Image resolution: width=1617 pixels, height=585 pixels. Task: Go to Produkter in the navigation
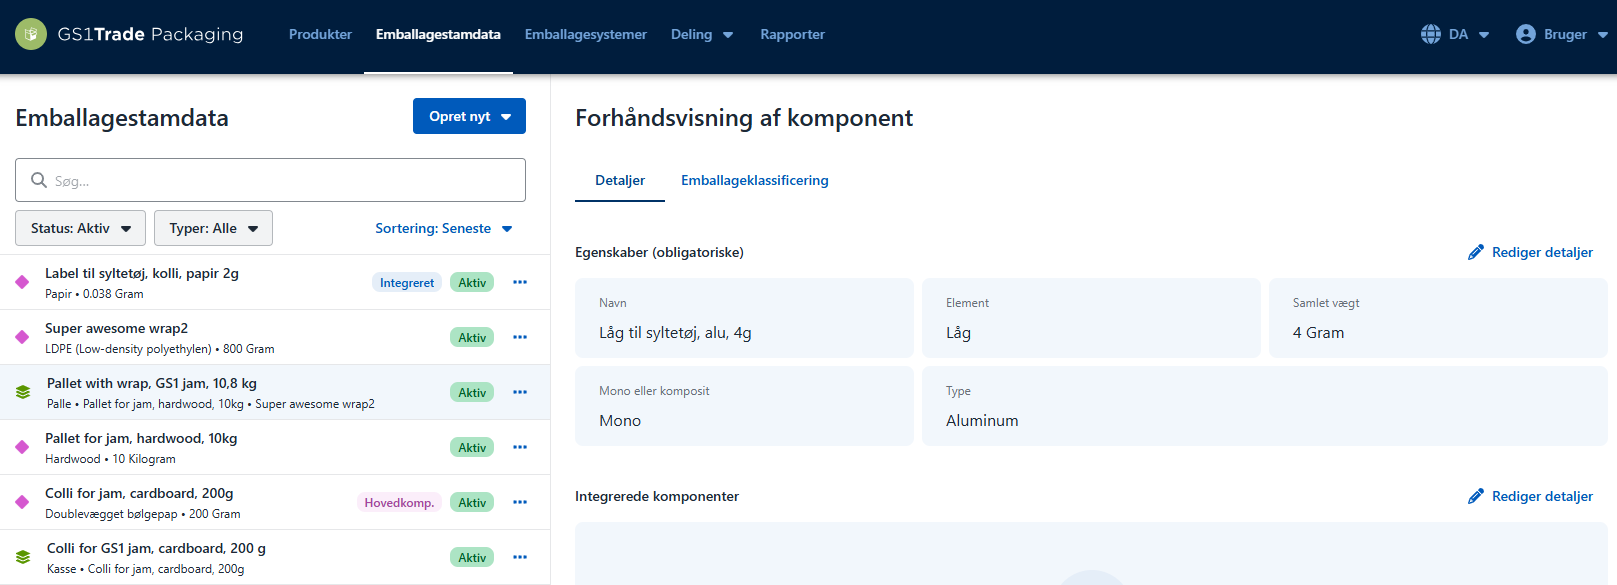coord(320,34)
